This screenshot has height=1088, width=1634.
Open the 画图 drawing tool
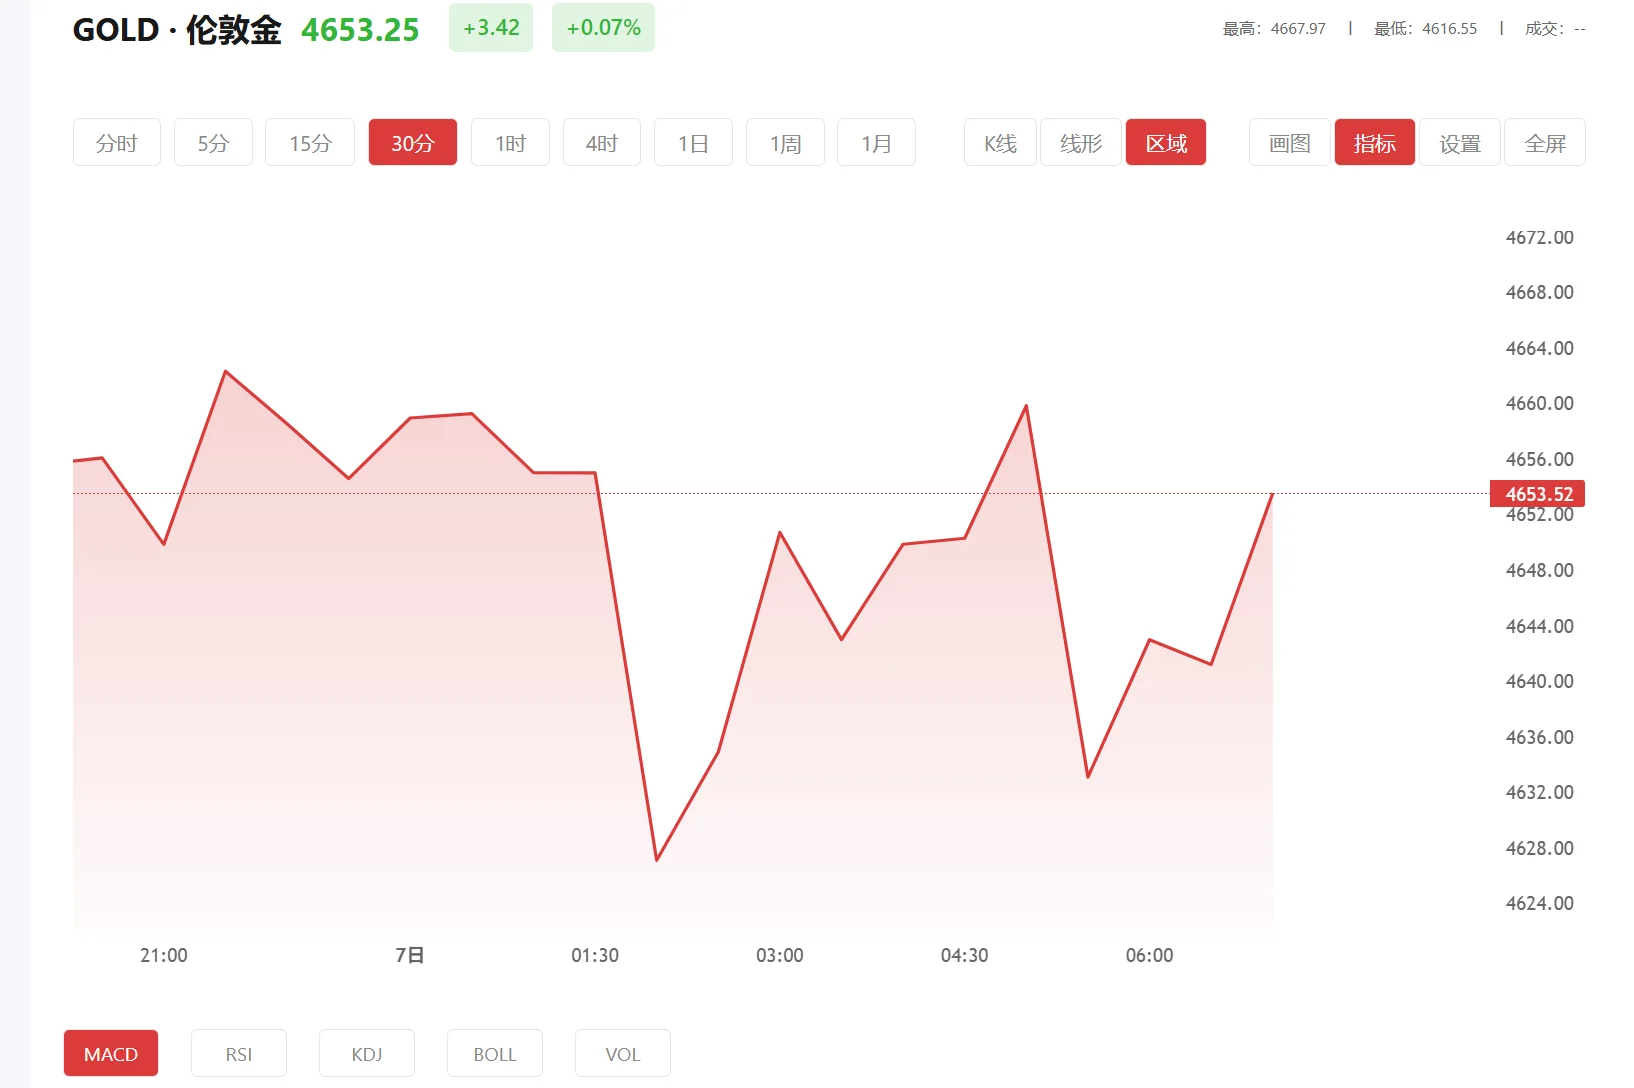click(1288, 142)
